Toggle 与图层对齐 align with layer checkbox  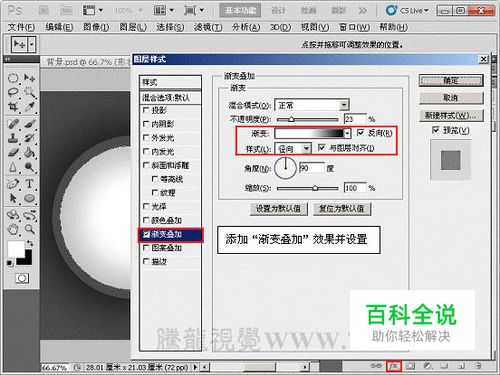click(321, 147)
